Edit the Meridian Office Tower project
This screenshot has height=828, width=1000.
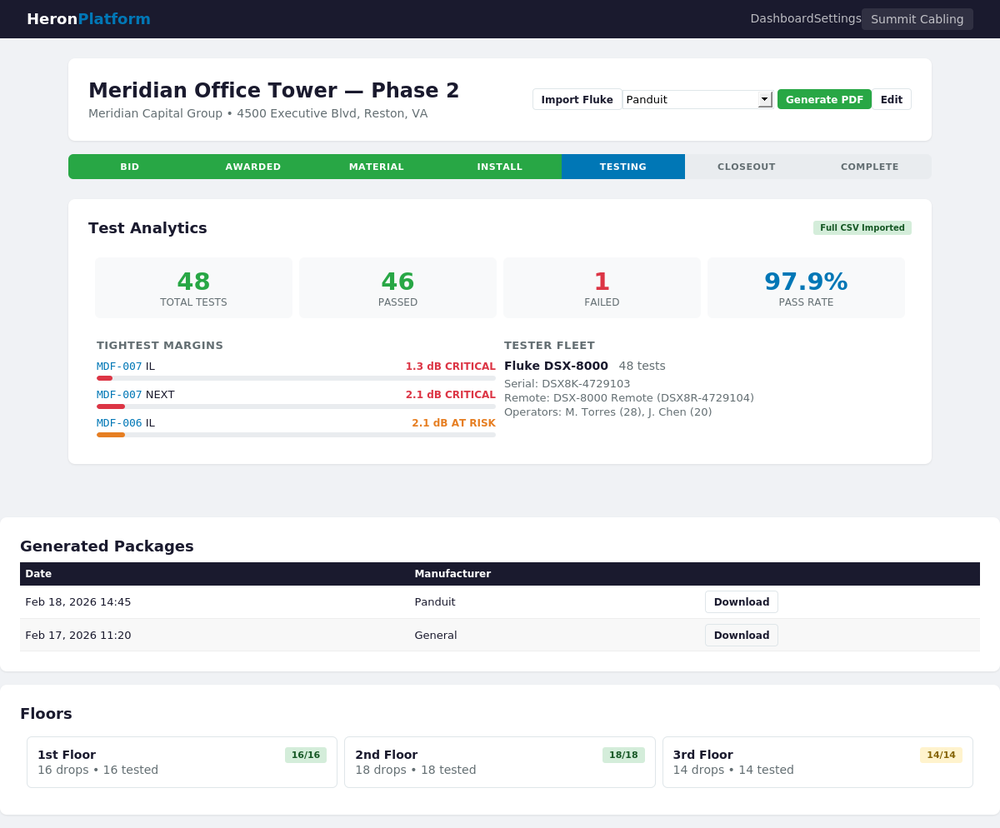891,99
